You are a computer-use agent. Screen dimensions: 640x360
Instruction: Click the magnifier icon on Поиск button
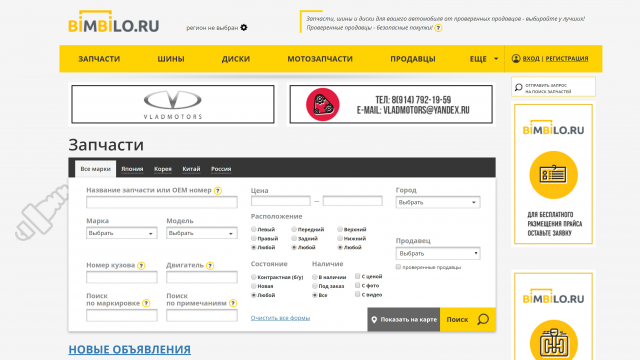(483, 319)
